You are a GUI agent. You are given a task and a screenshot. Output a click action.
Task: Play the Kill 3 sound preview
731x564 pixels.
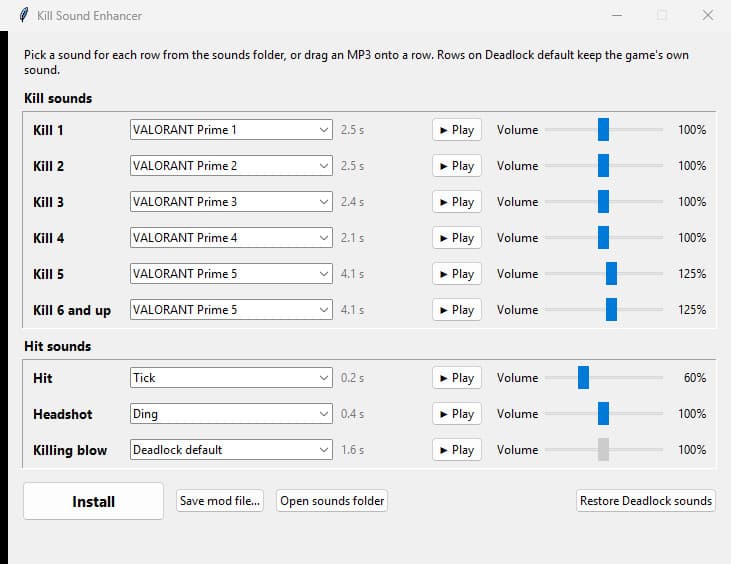(456, 202)
